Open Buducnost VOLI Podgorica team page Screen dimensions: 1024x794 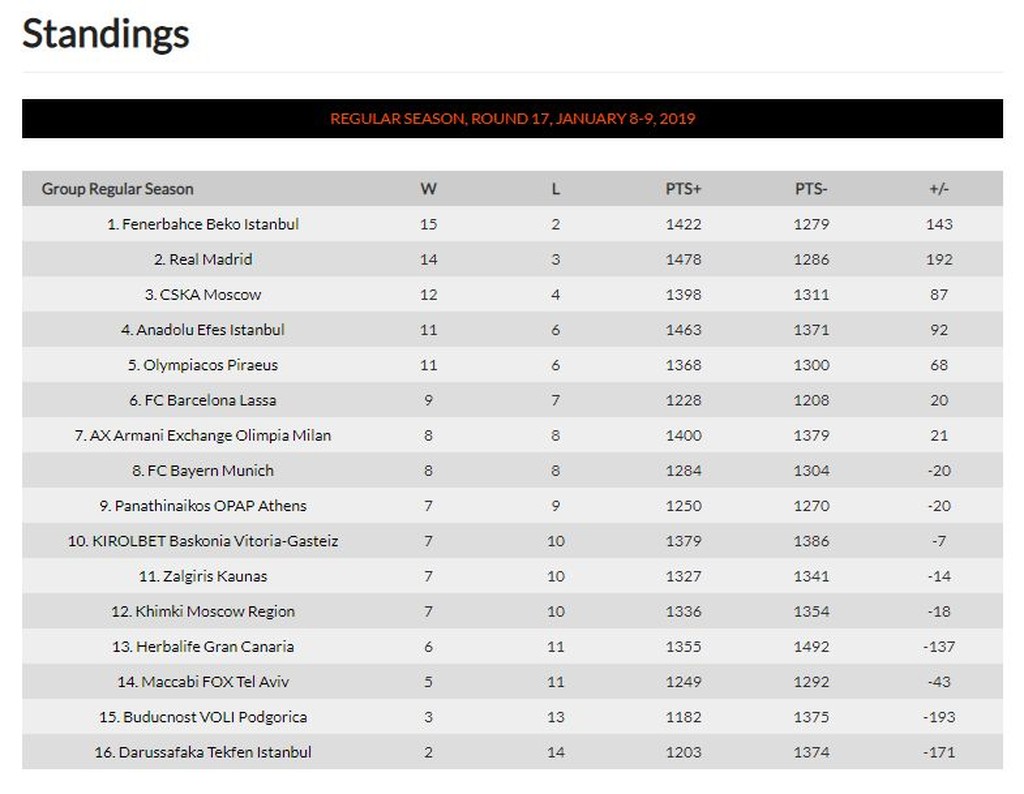click(211, 717)
